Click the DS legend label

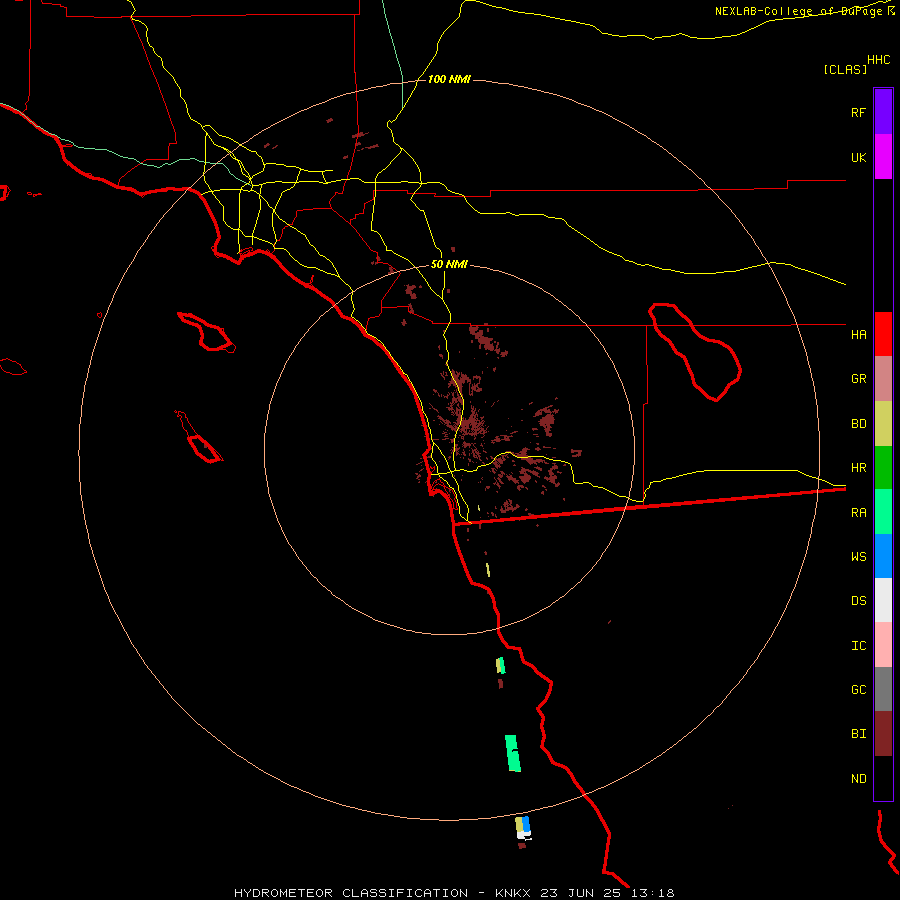click(x=858, y=601)
